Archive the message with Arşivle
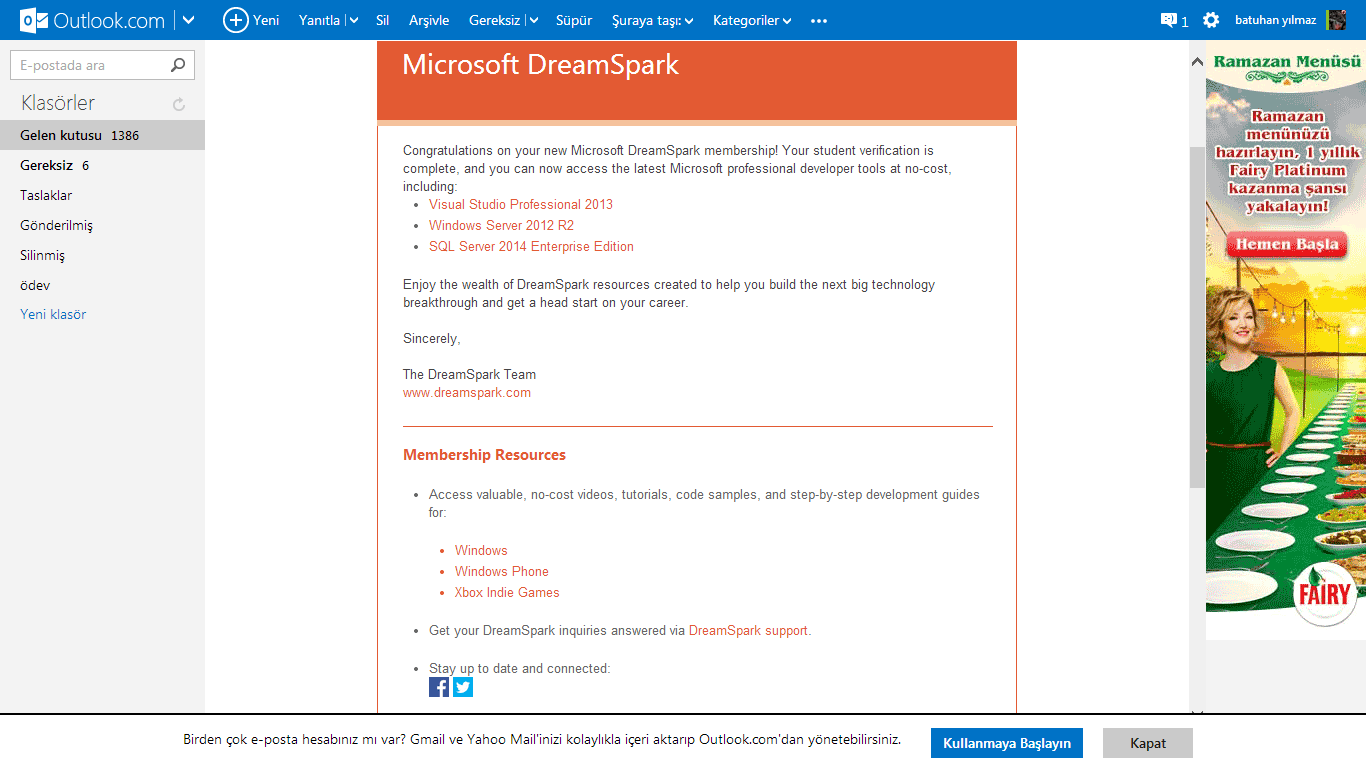Screen dimensions: 1366x768 (429, 20)
